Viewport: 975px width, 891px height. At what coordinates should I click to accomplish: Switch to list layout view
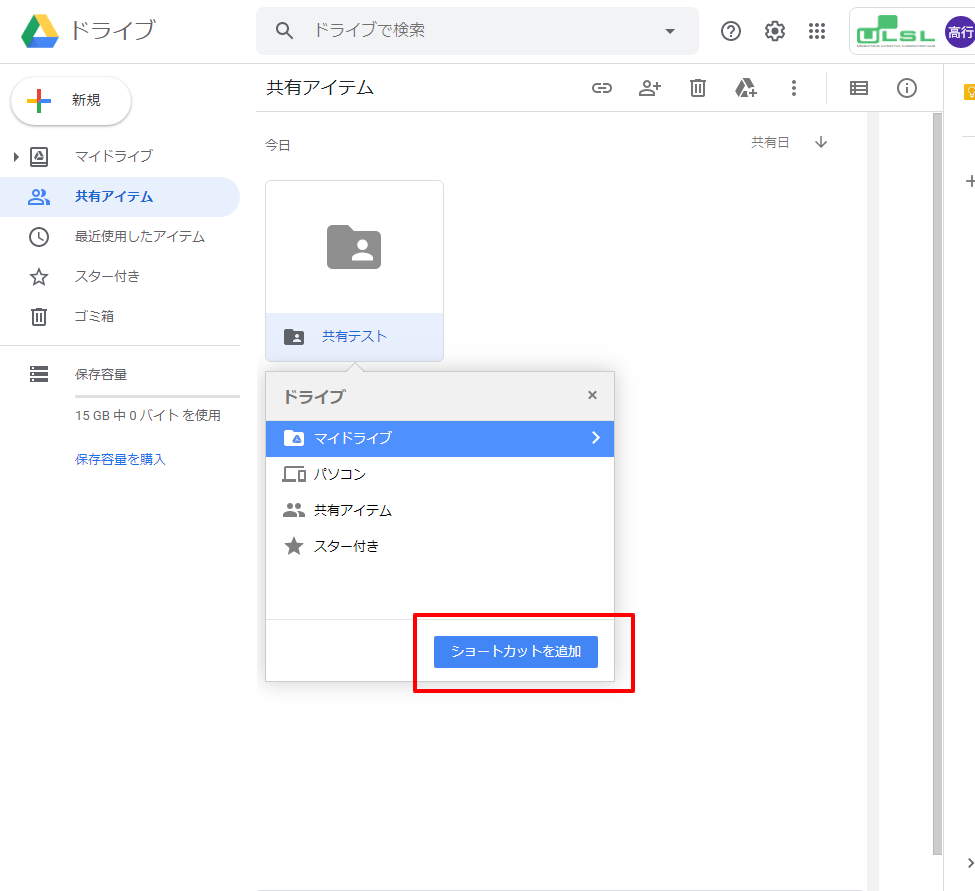(858, 88)
